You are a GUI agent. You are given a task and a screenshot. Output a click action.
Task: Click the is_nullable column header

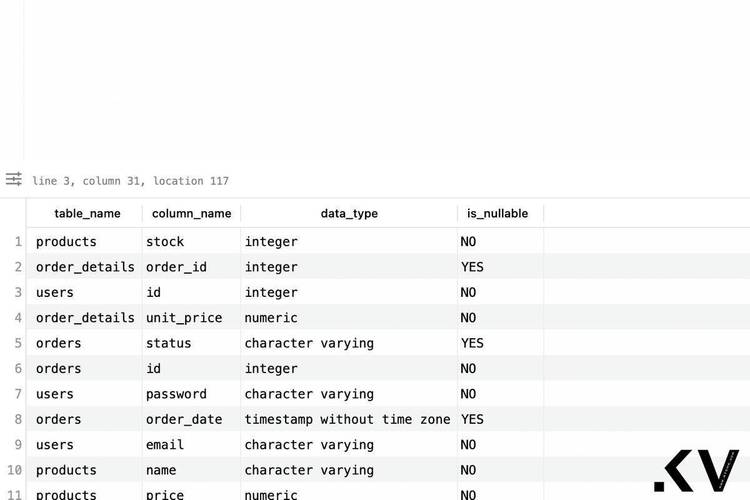click(x=499, y=213)
